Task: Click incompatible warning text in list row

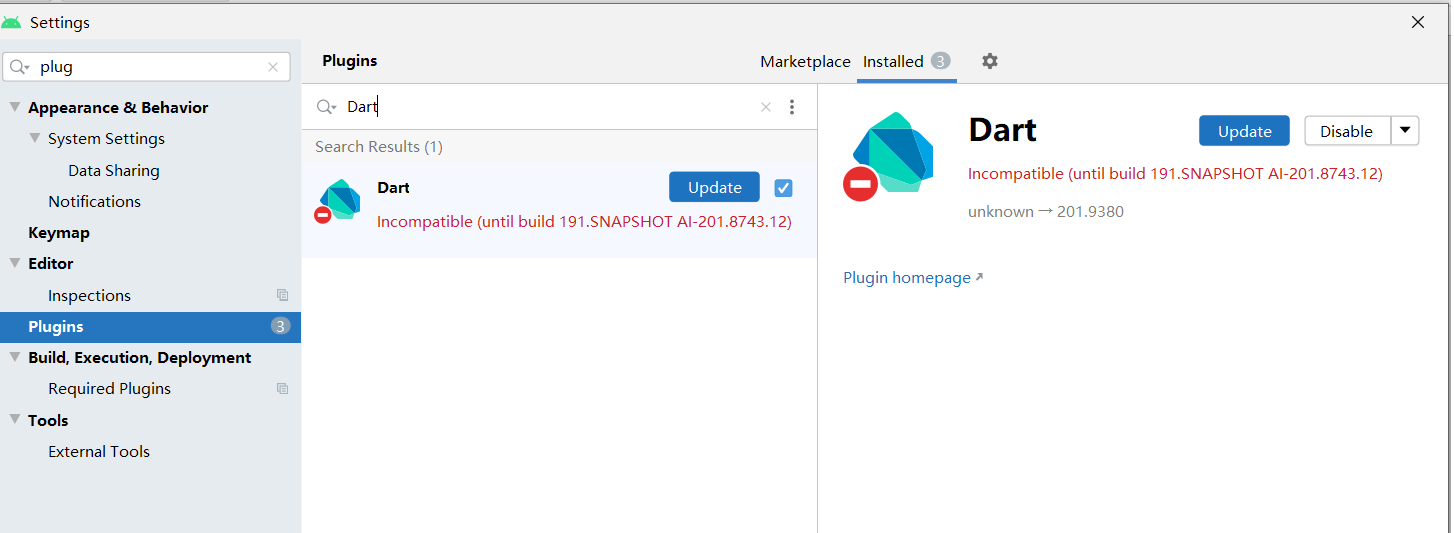Action: pyautogui.click(x=584, y=221)
